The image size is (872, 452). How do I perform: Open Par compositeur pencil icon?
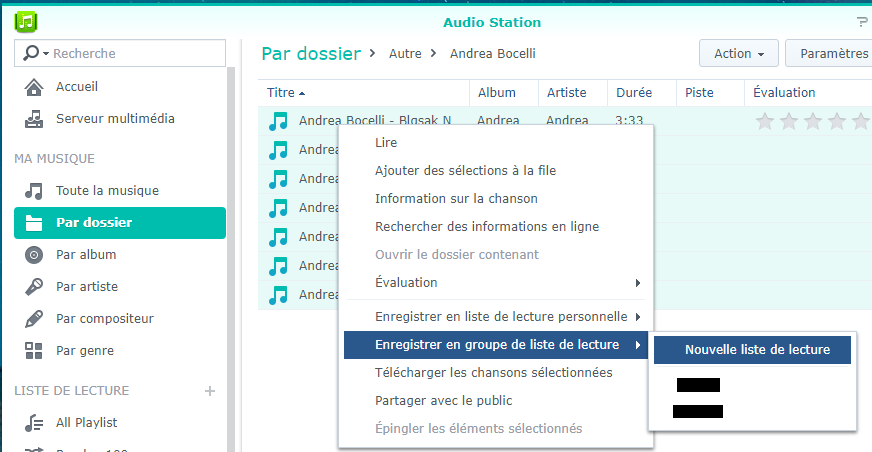tap(34, 319)
